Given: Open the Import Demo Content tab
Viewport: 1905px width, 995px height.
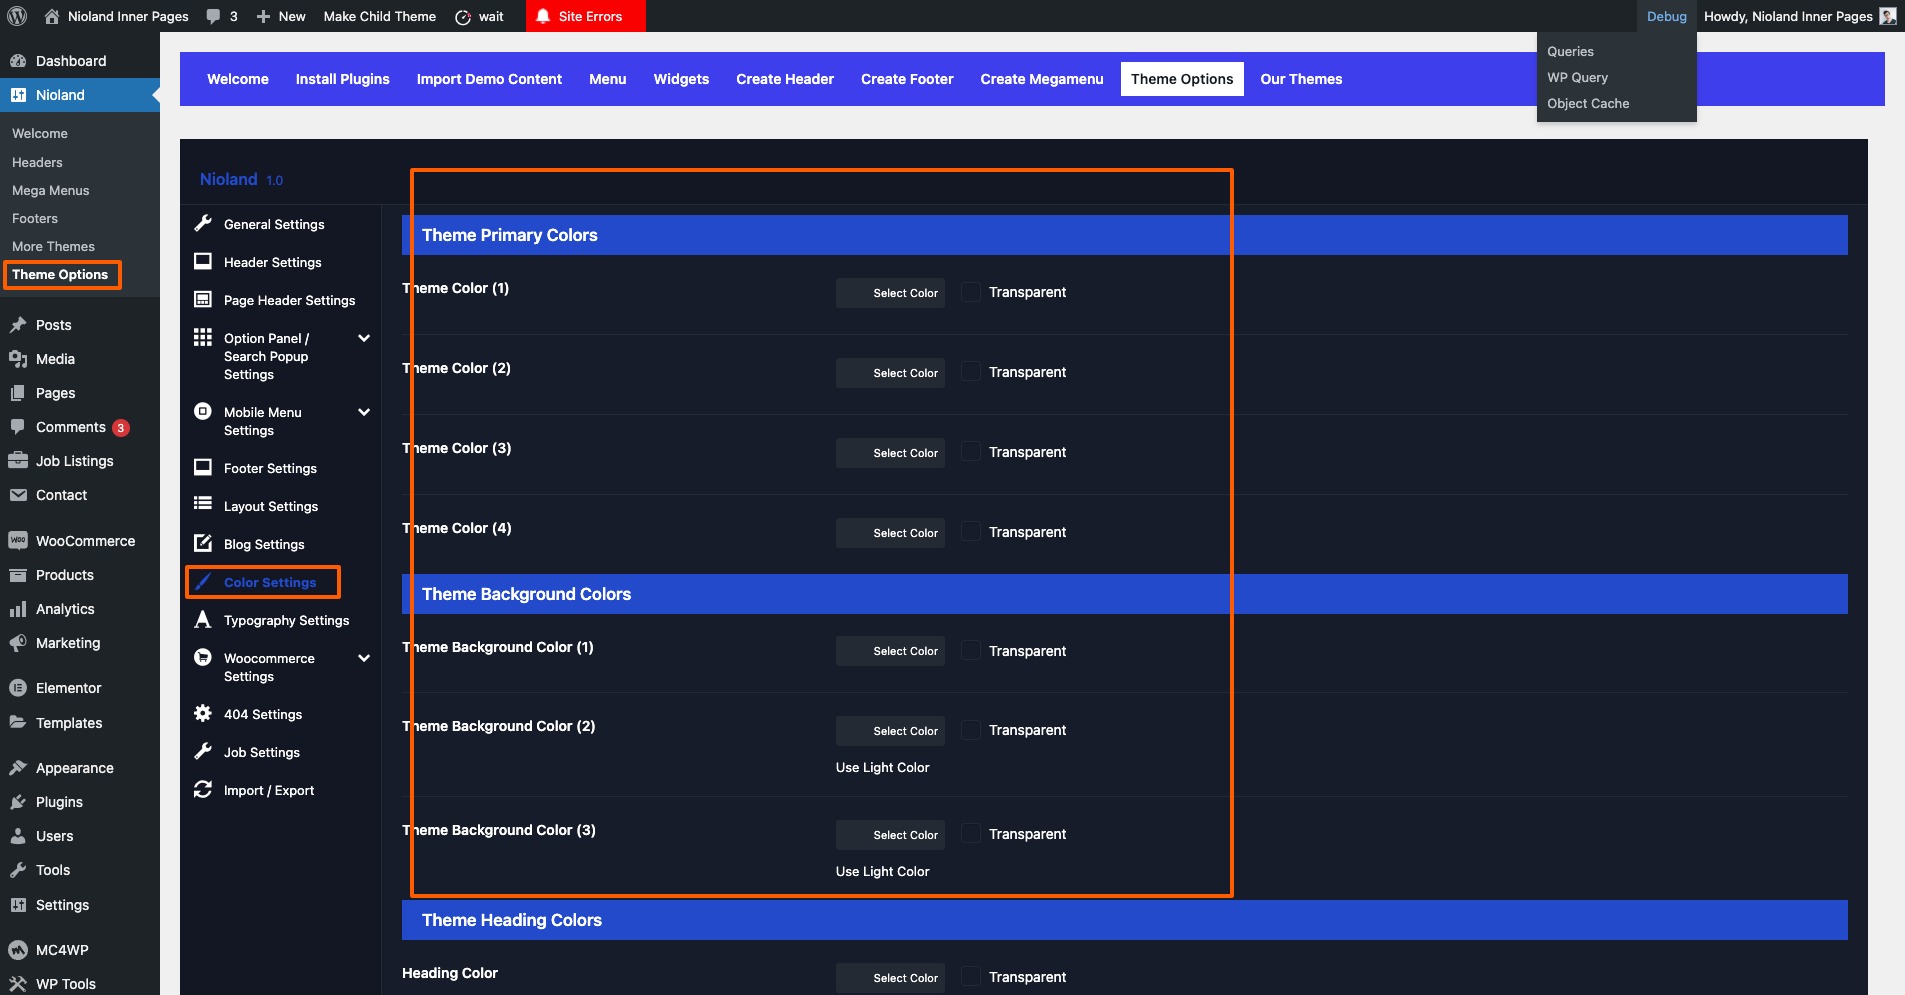Looking at the screenshot, I should click(x=489, y=79).
